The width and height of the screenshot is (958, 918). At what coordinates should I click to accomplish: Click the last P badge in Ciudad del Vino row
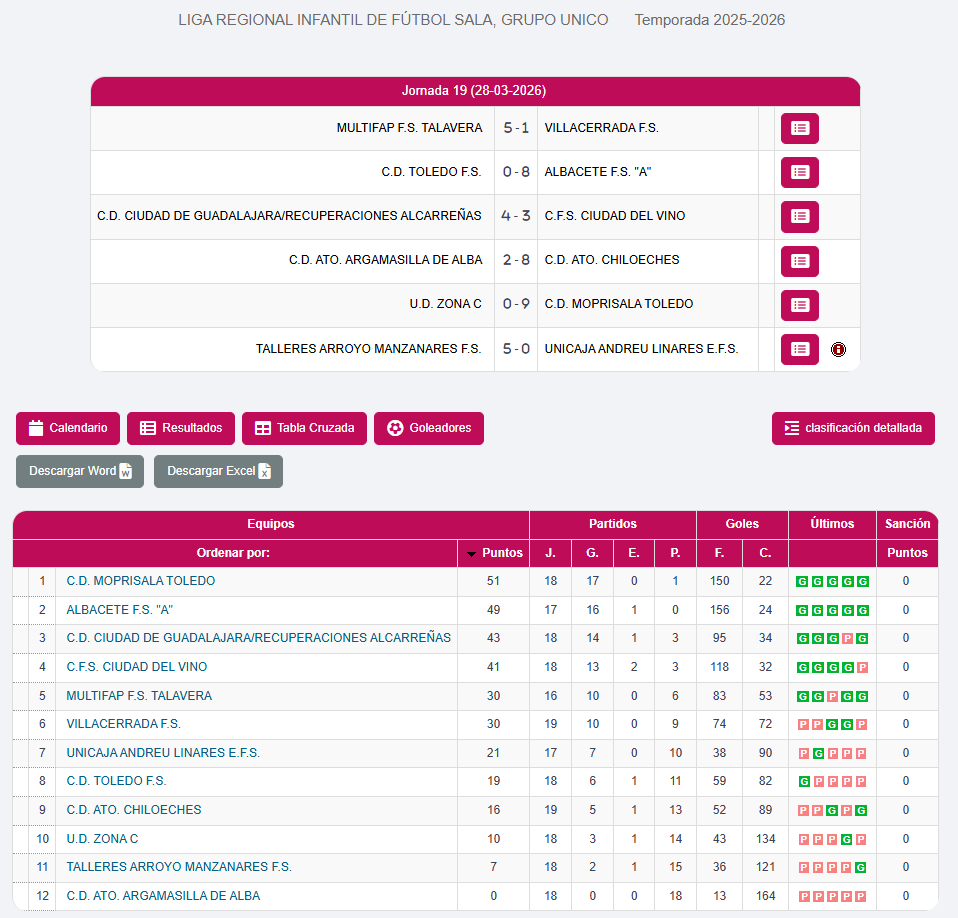pyautogui.click(x=862, y=668)
